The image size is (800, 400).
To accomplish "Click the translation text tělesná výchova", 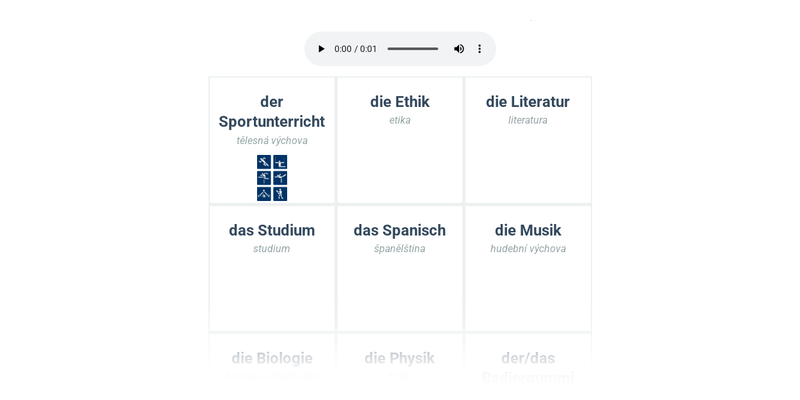I will [x=272, y=141].
